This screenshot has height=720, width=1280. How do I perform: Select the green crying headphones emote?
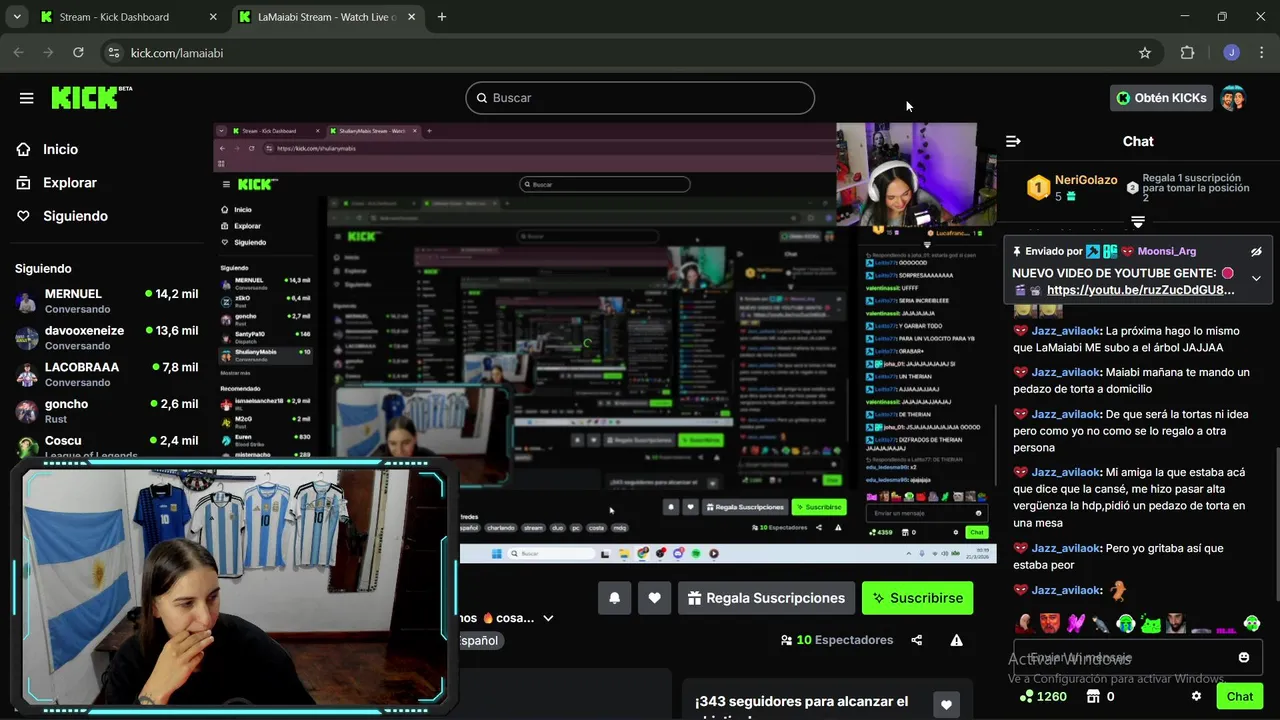tap(1126, 623)
